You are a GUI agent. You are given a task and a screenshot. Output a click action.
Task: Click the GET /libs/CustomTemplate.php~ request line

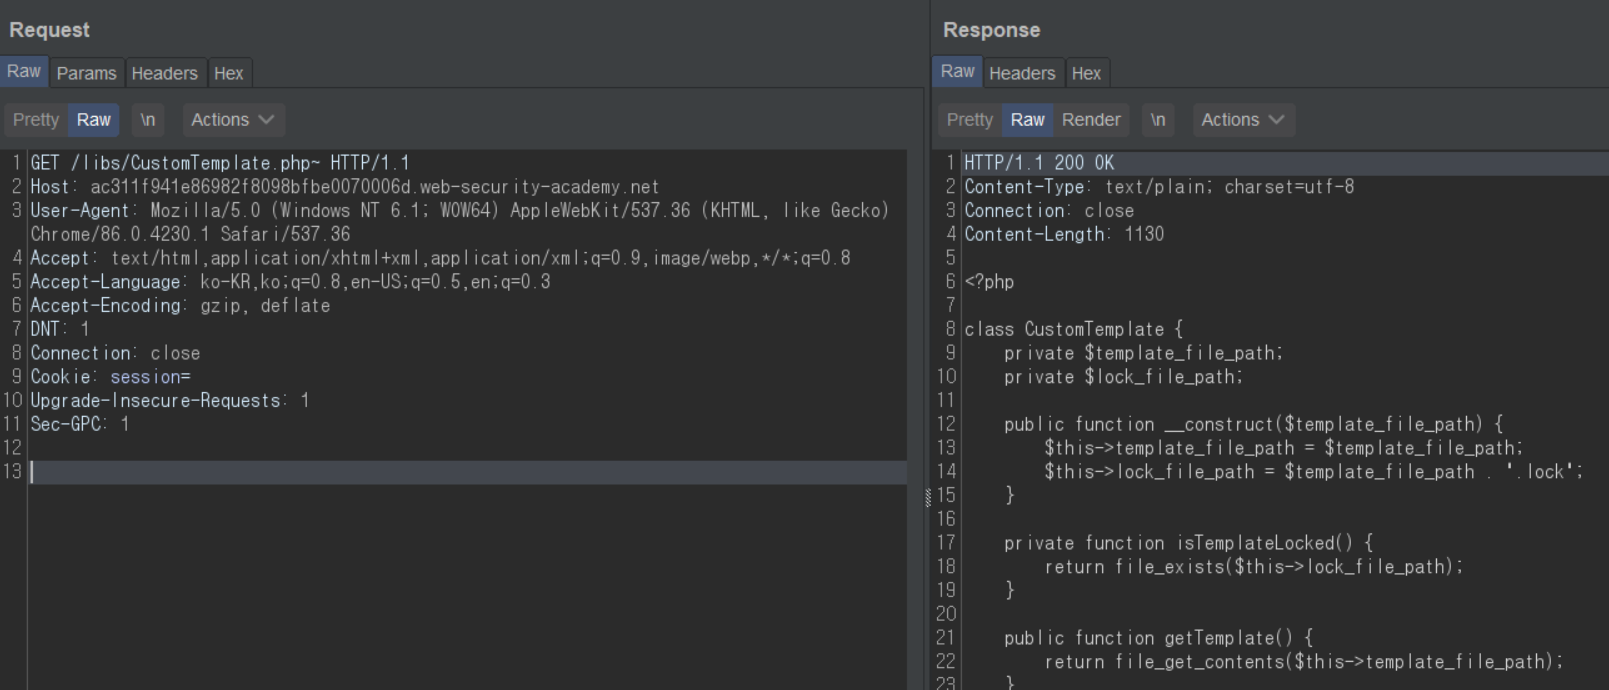pos(220,163)
